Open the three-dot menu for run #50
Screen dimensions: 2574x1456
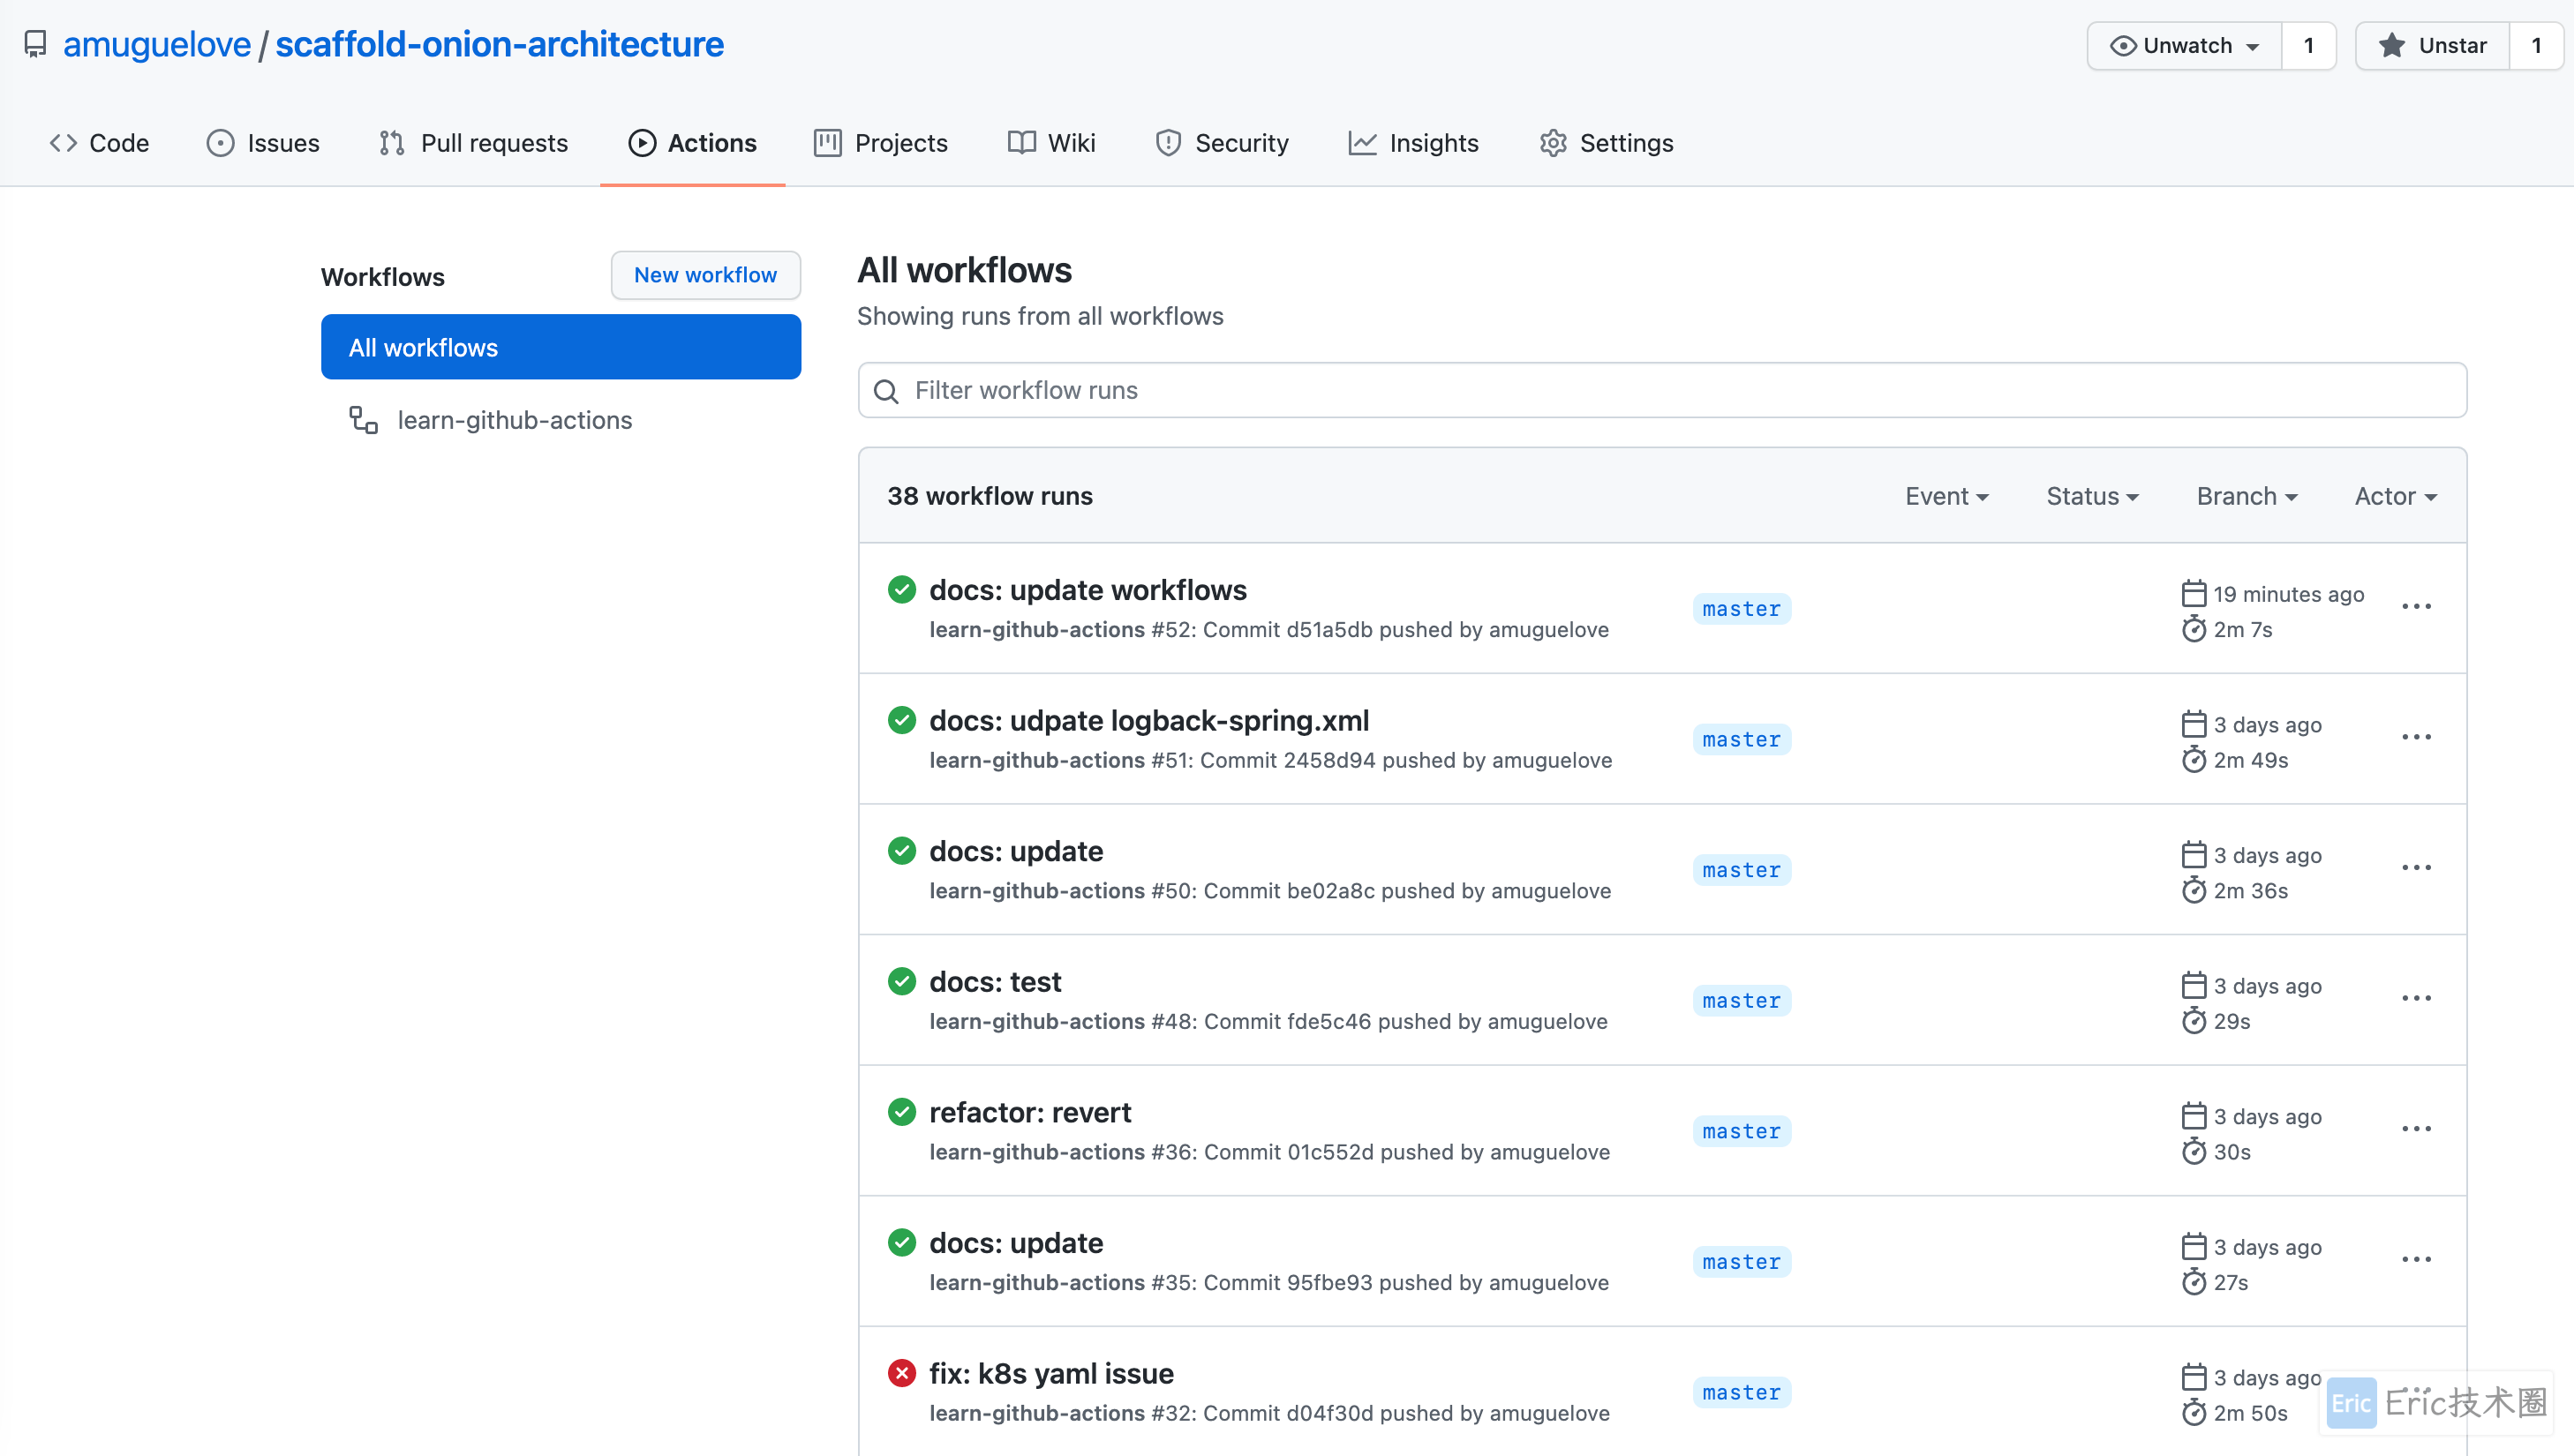(2416, 868)
